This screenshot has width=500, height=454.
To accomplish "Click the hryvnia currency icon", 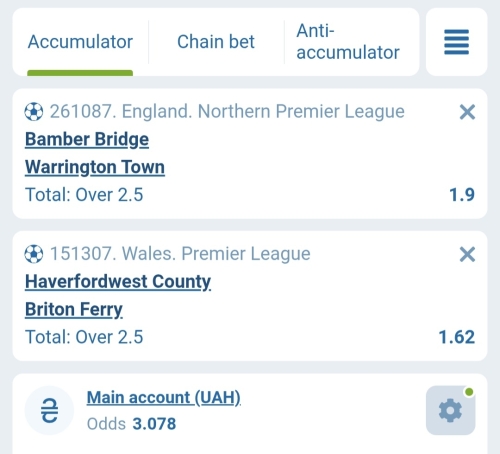I will pos(49,410).
